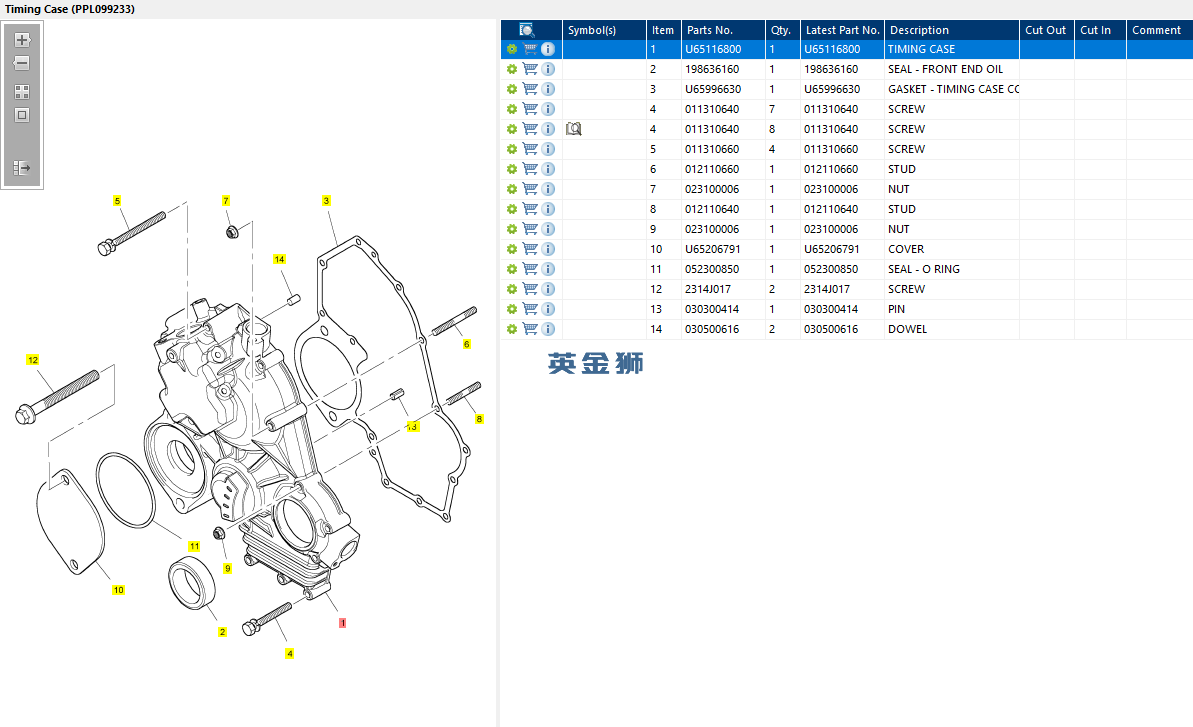The height and width of the screenshot is (727, 1193).
Task: Click the single-square fit view icon
Action: [22, 115]
